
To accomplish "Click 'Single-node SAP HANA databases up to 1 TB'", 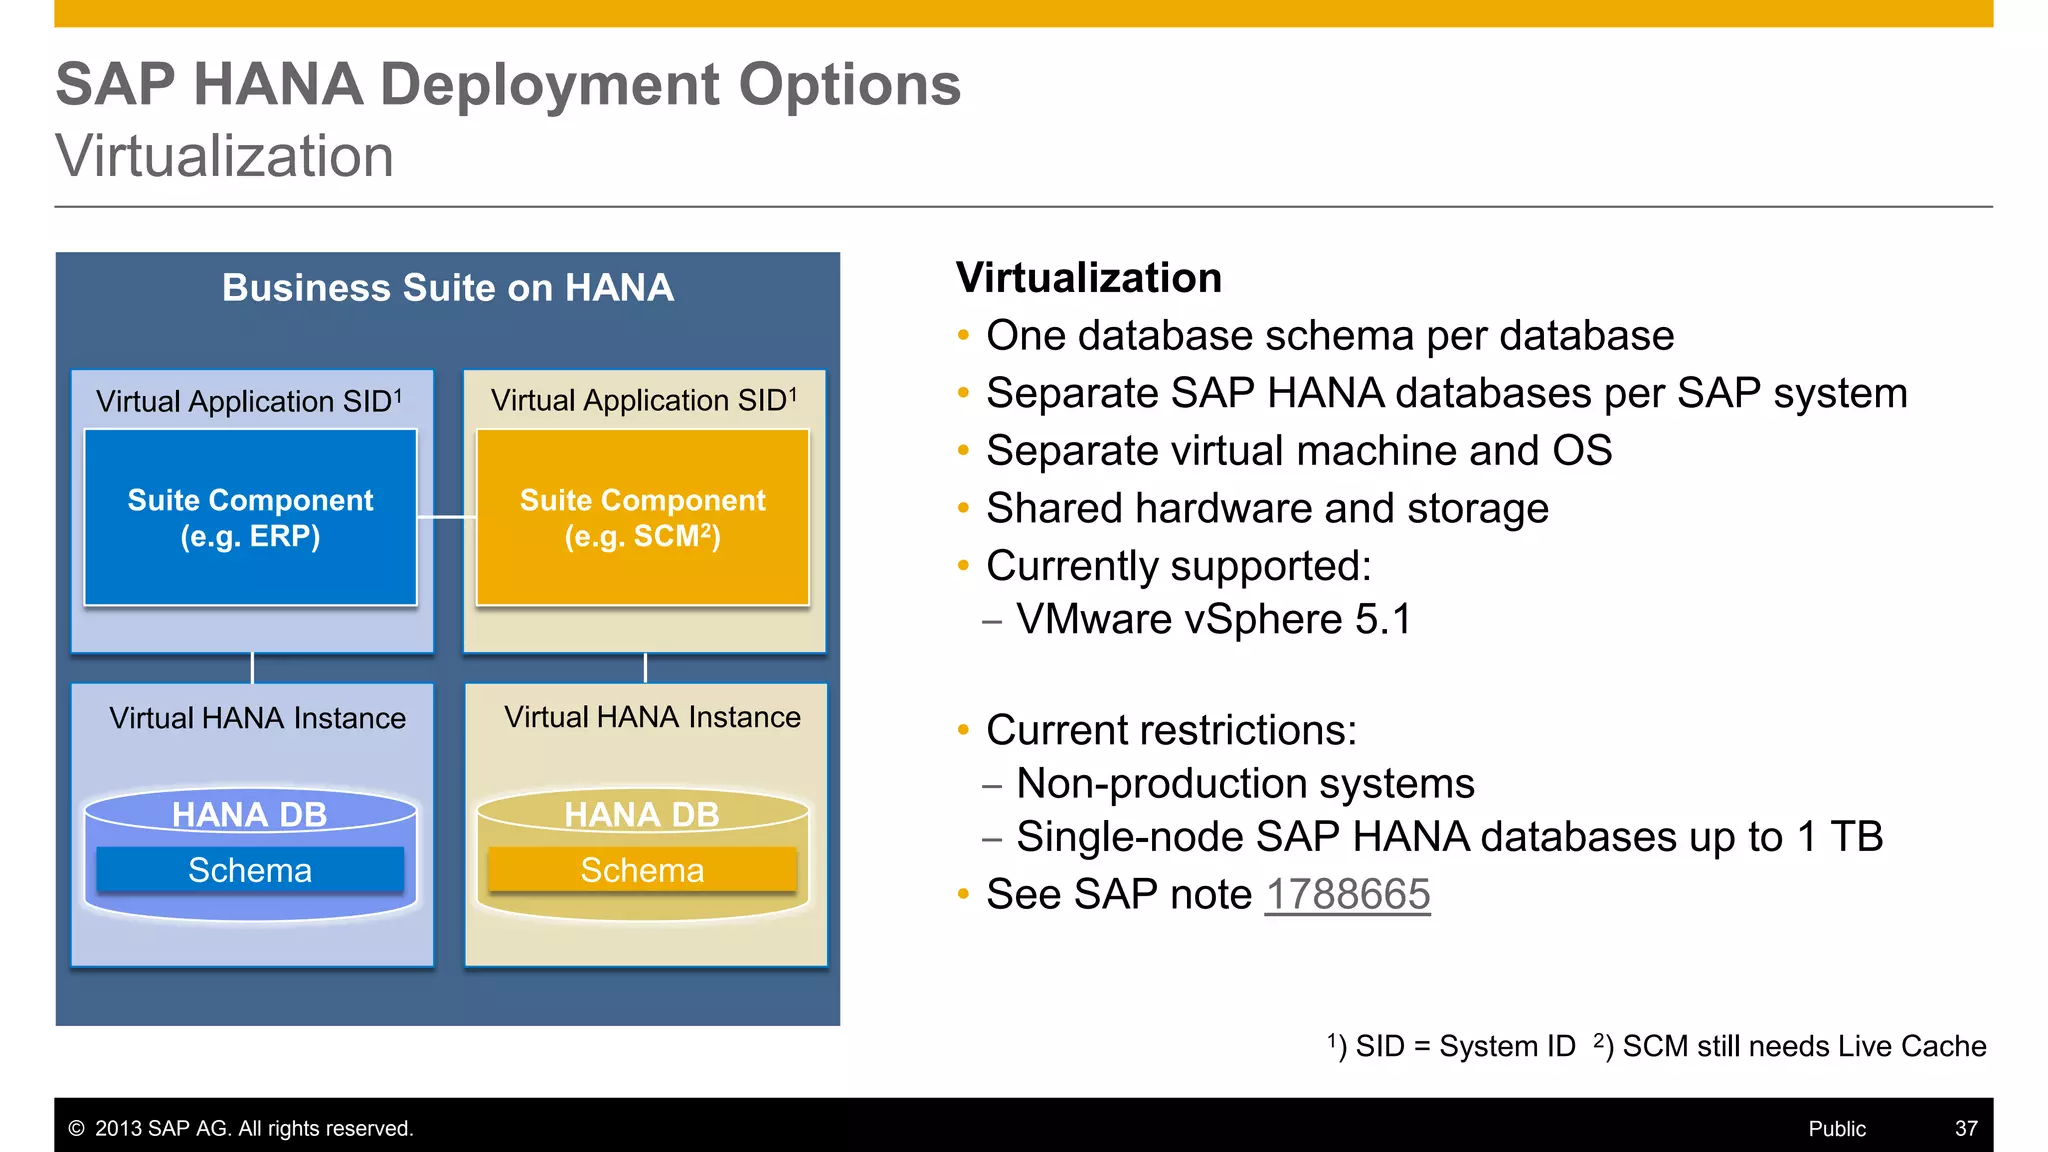I will coord(1450,837).
